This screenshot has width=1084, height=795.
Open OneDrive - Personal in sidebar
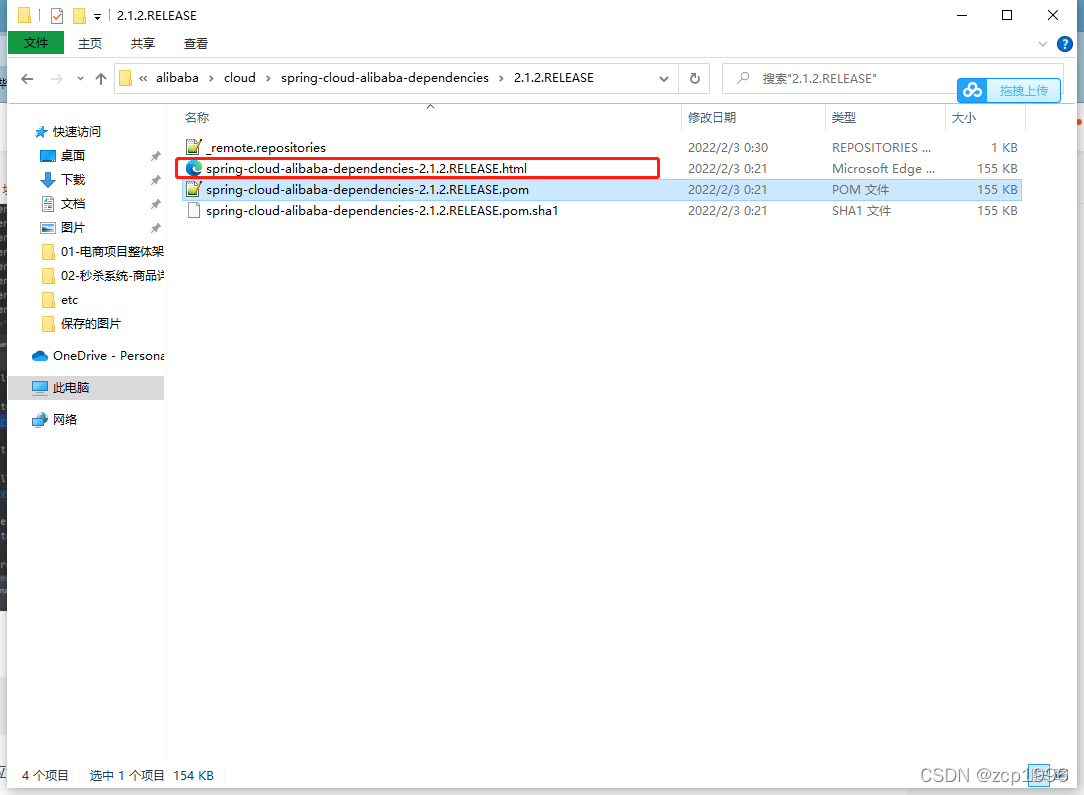tap(109, 355)
